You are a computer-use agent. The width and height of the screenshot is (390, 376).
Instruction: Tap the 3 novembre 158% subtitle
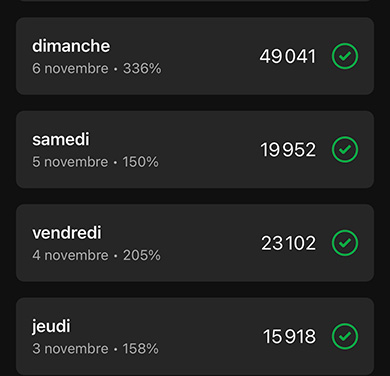tap(95, 349)
